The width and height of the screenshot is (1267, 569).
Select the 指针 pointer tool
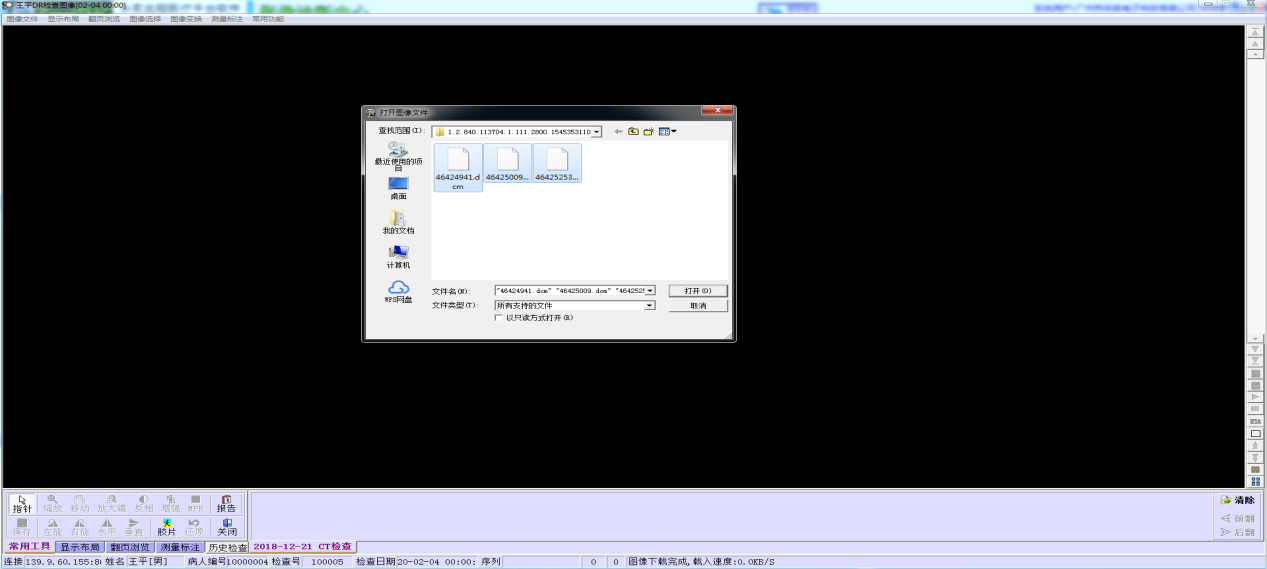(x=22, y=503)
